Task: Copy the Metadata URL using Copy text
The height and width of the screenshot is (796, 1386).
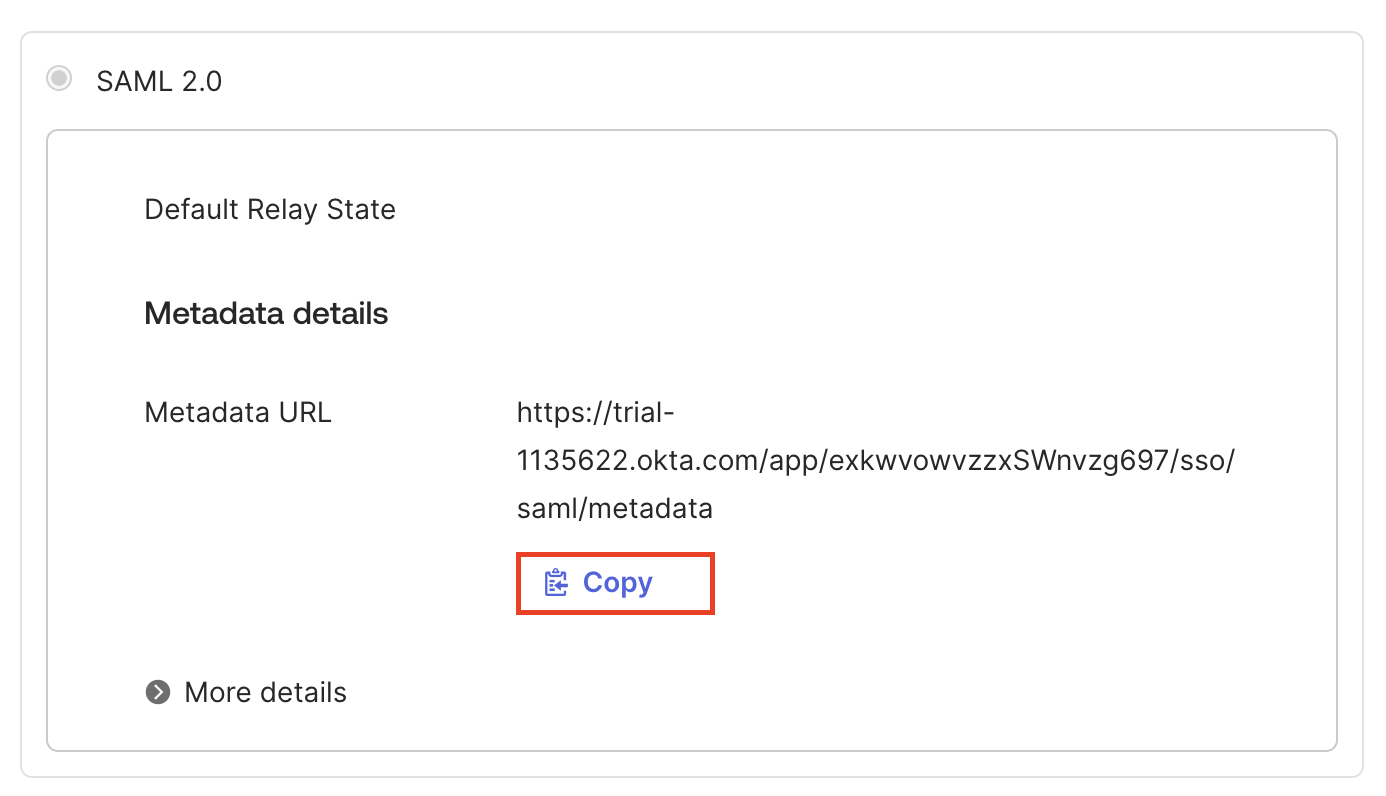Action: click(617, 583)
